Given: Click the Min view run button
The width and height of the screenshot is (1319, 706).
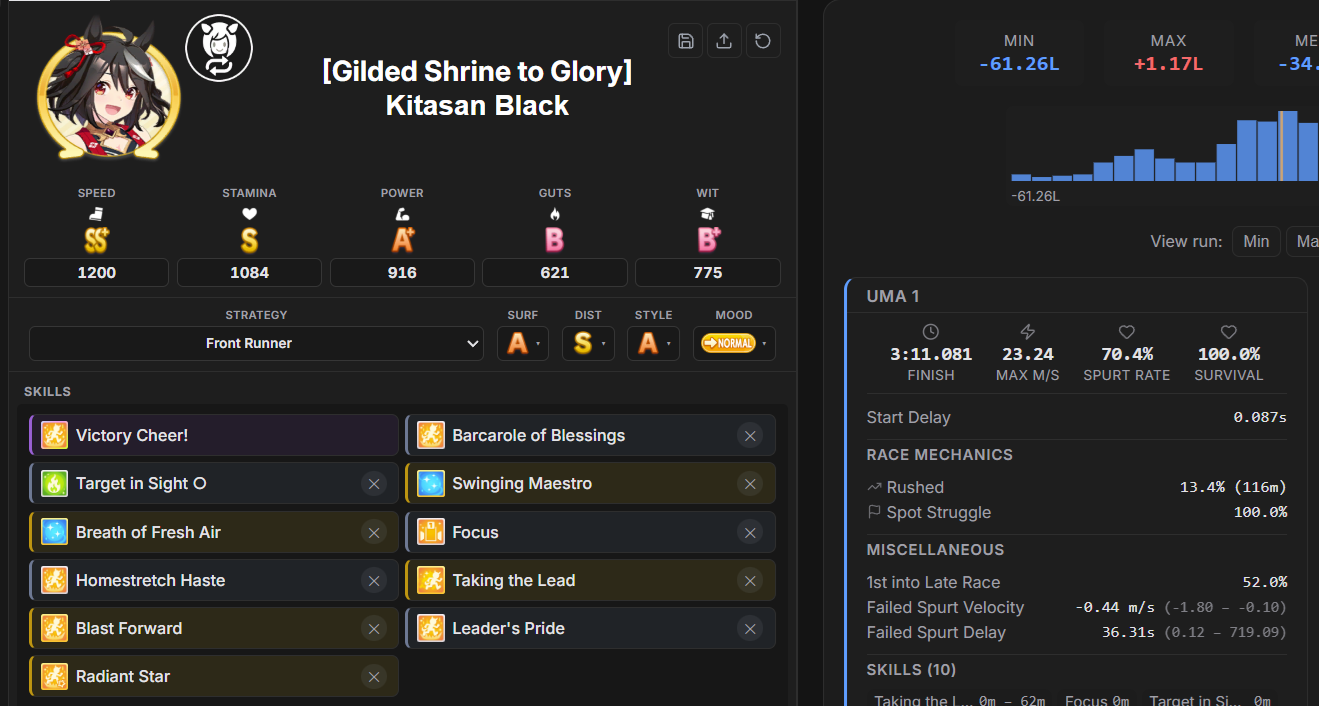Looking at the screenshot, I should [x=1256, y=241].
